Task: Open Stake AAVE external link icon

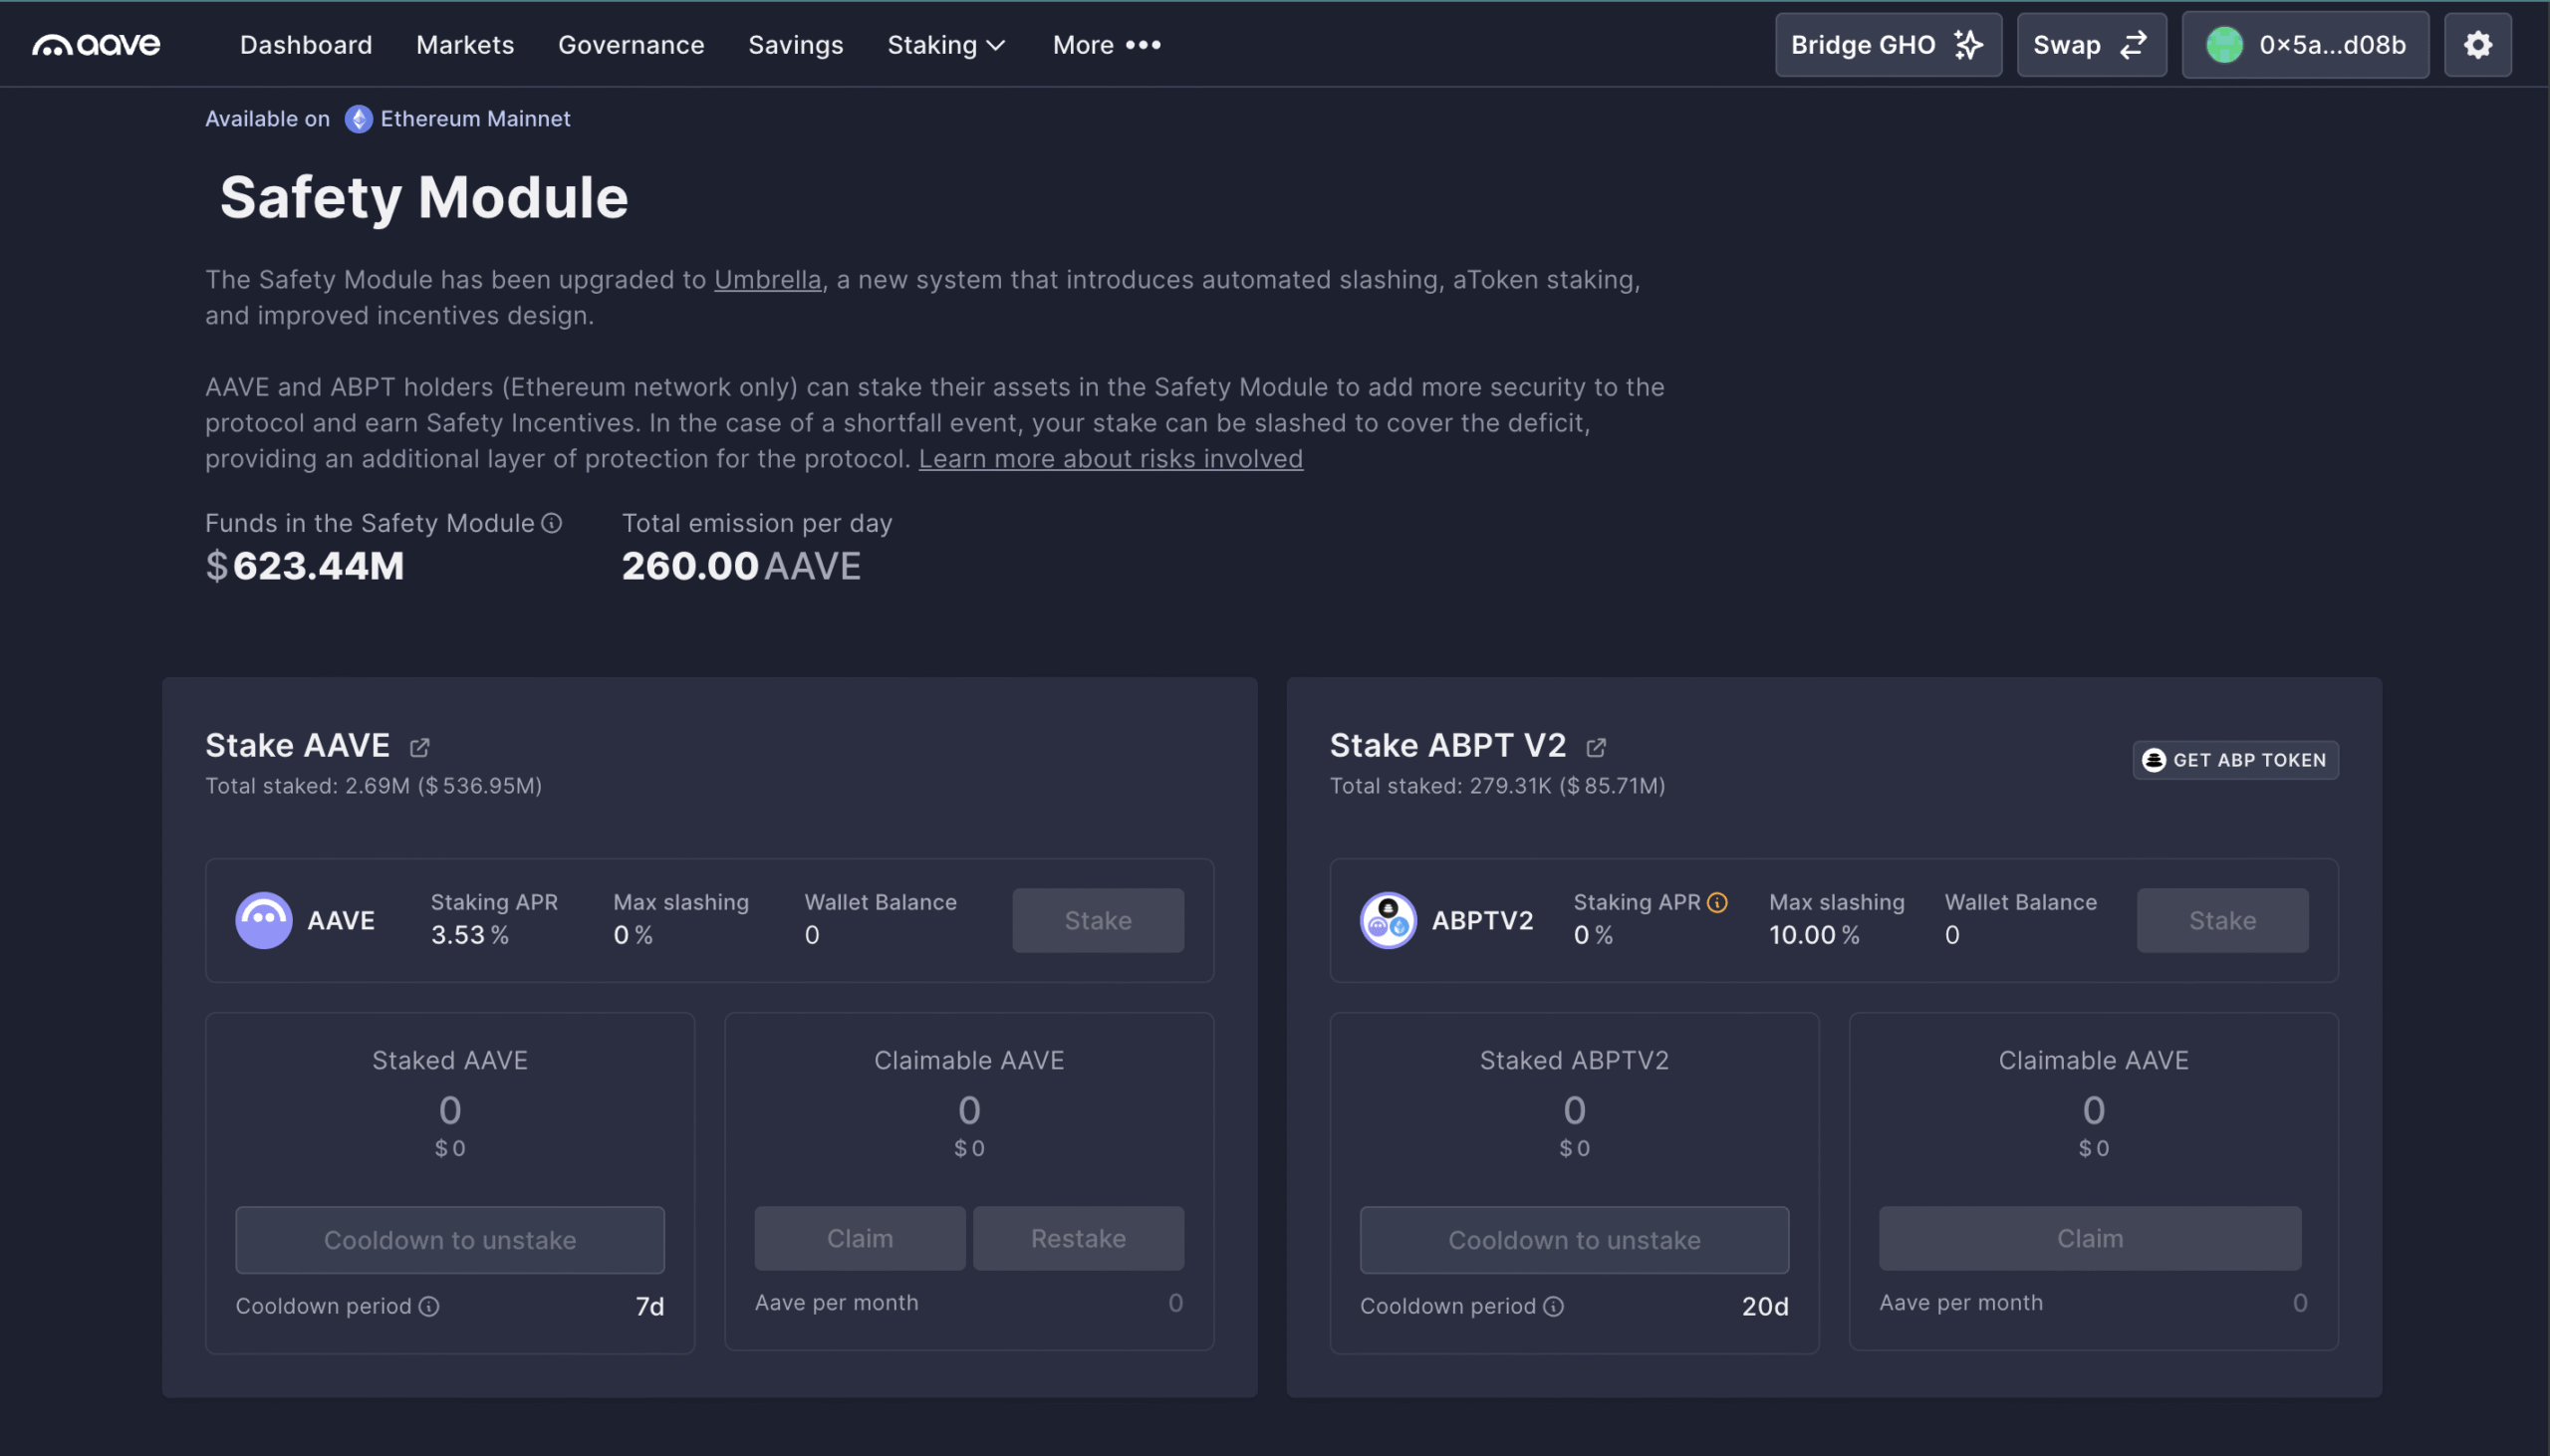Action: tap(420, 747)
